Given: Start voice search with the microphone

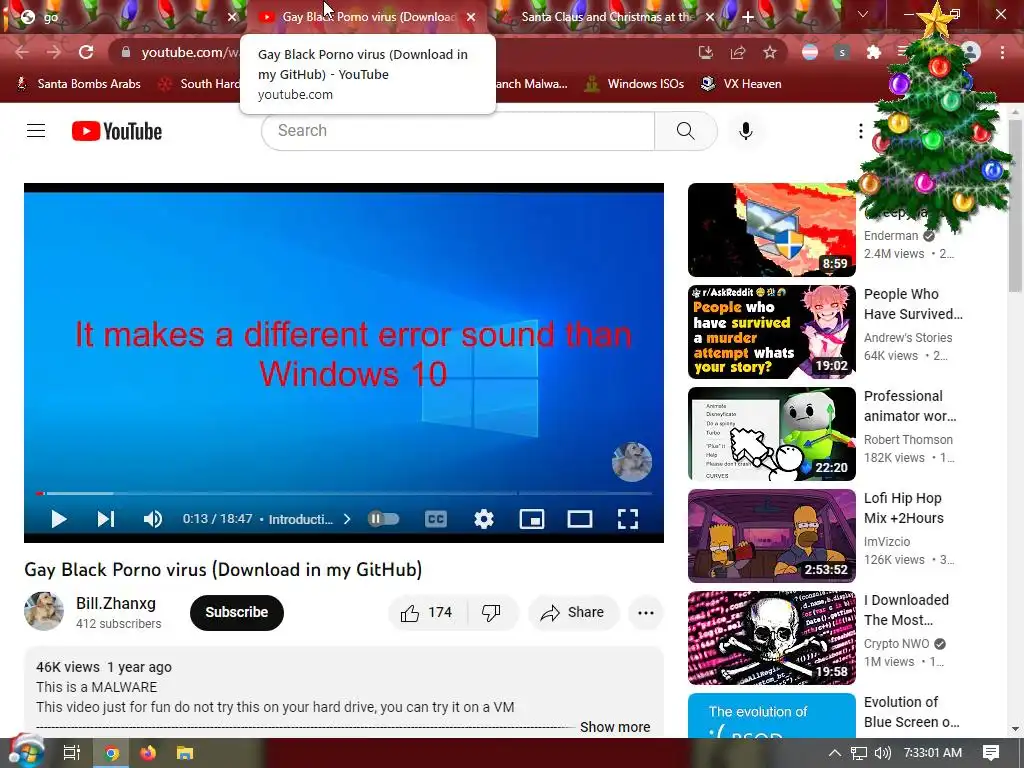Looking at the screenshot, I should (745, 131).
